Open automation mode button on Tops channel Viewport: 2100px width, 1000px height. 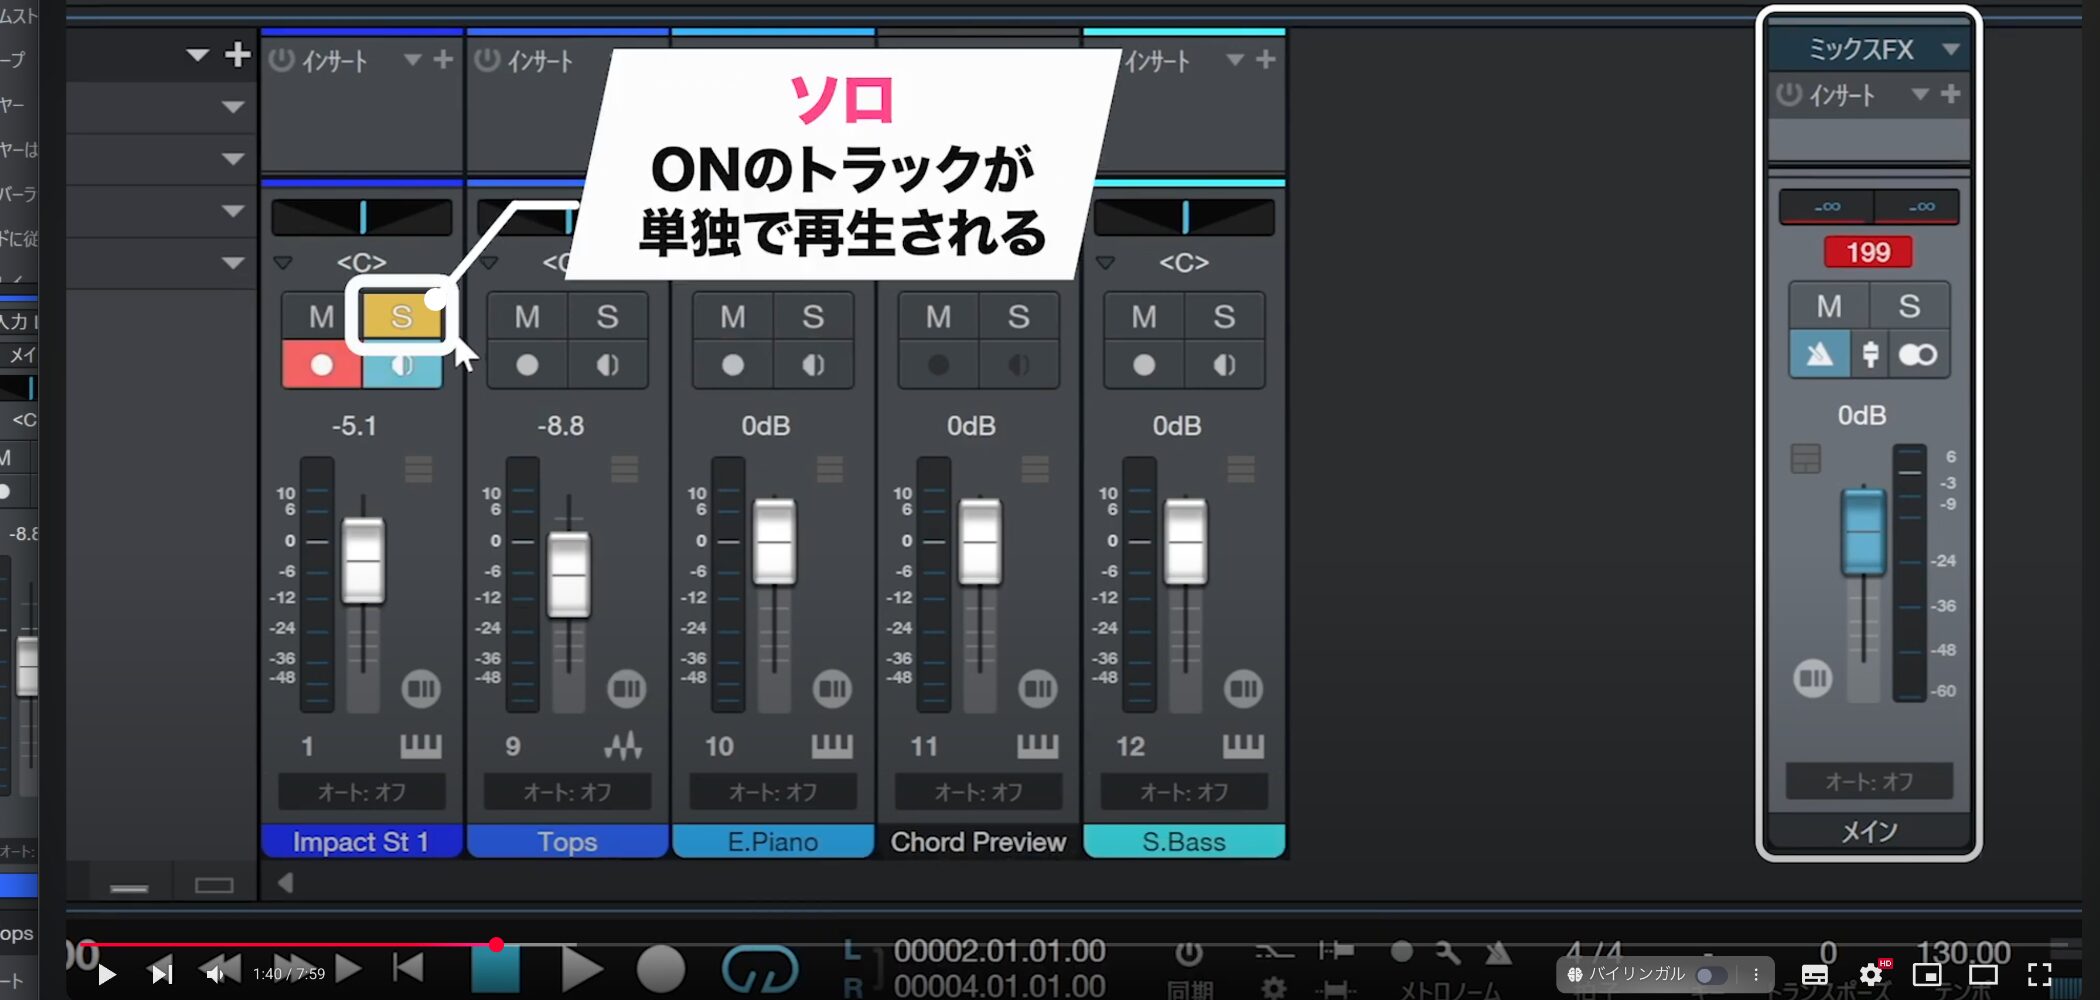pyautogui.click(x=567, y=792)
